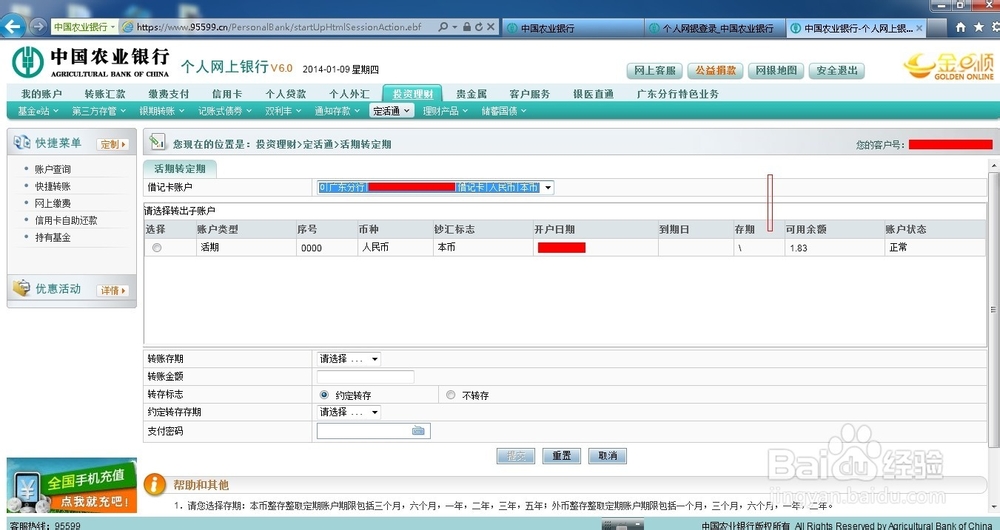Click the 定制 button in 快捷菜单

tap(113, 144)
